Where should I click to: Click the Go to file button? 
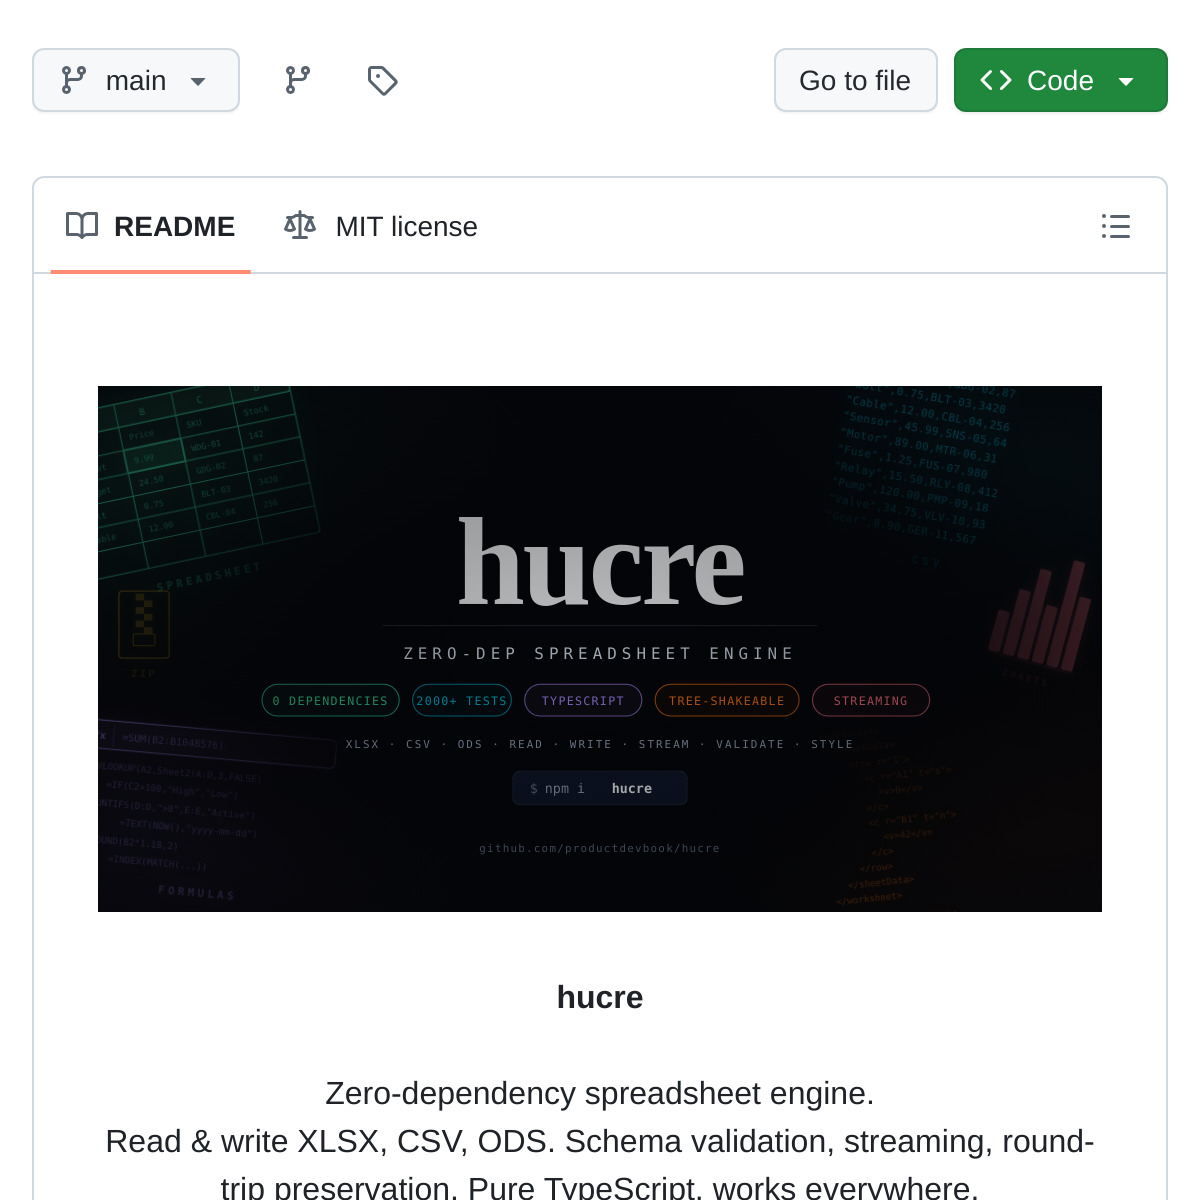pos(855,80)
